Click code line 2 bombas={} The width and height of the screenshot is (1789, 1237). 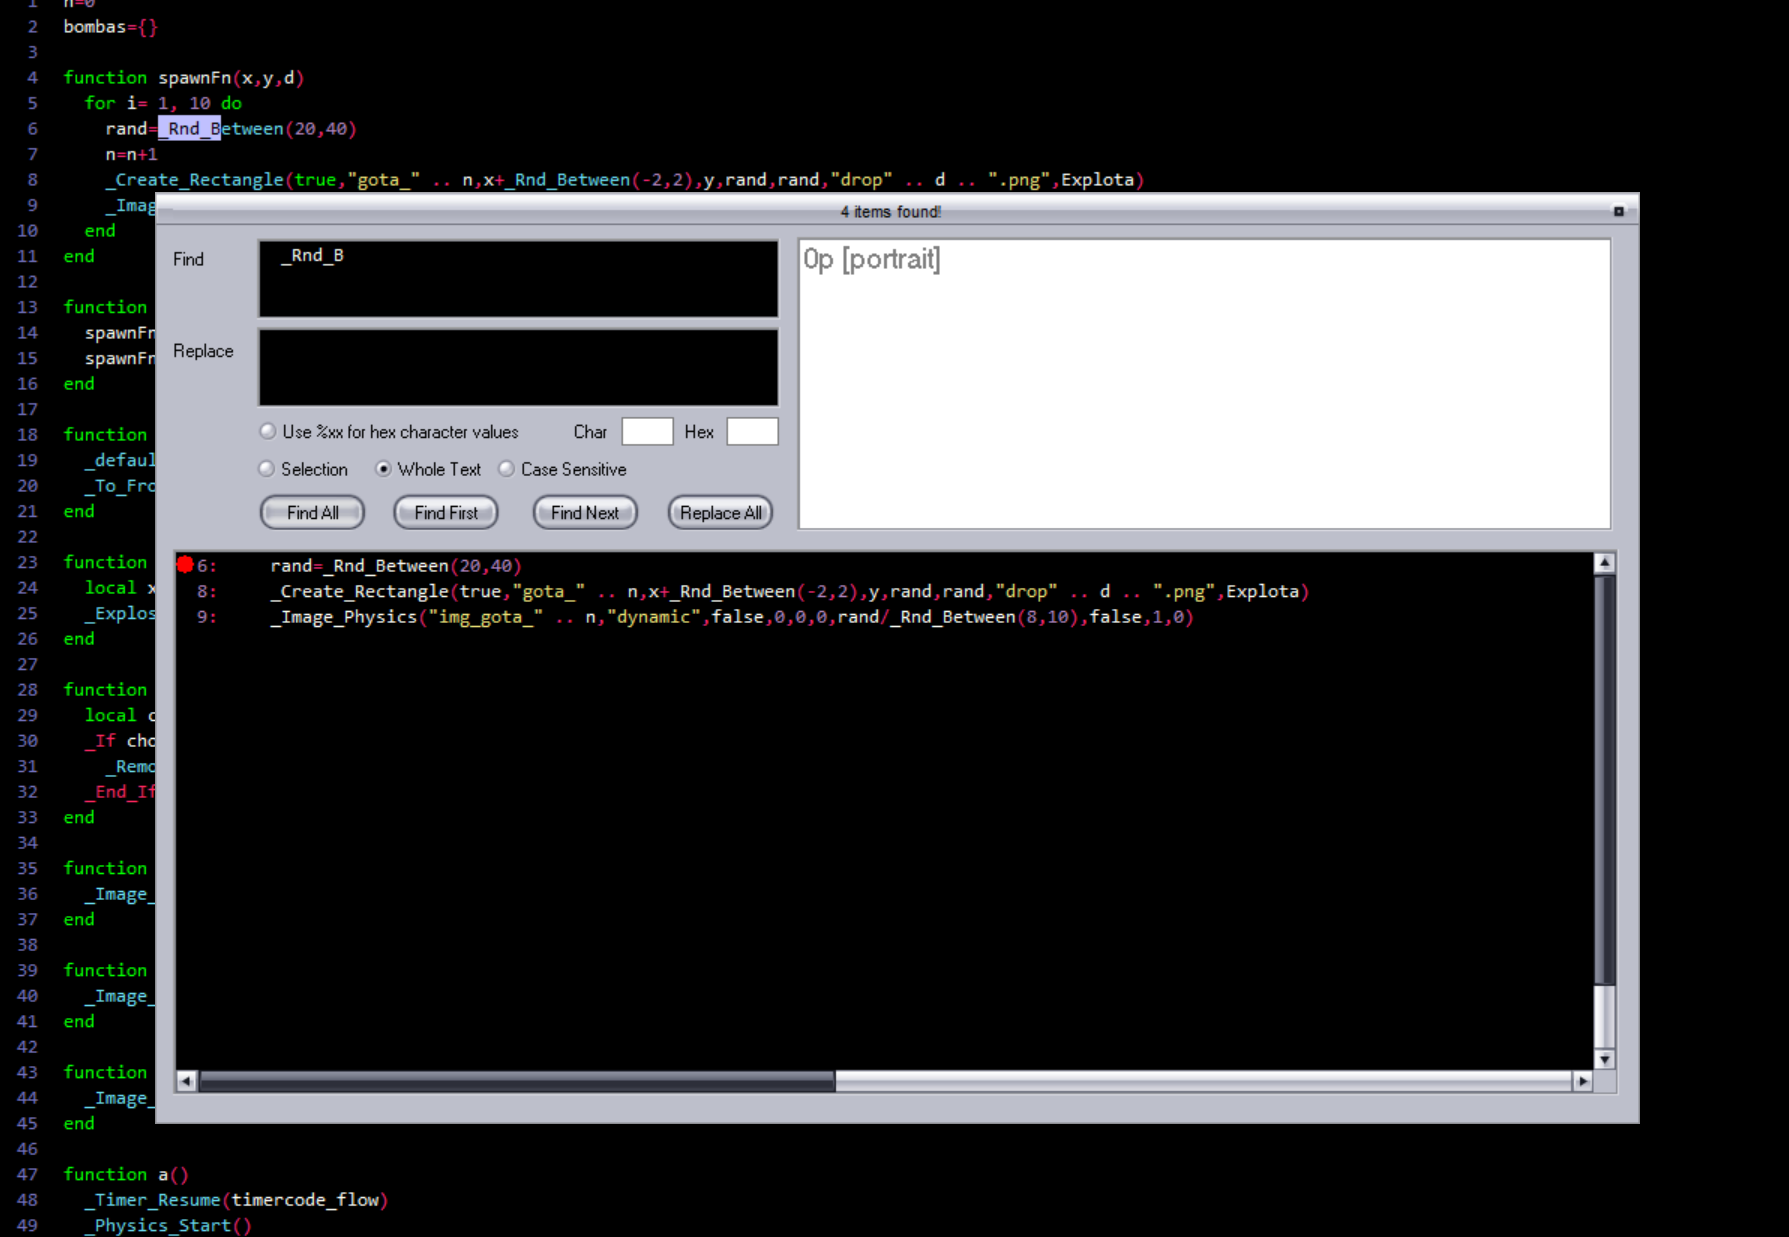[x=111, y=27]
